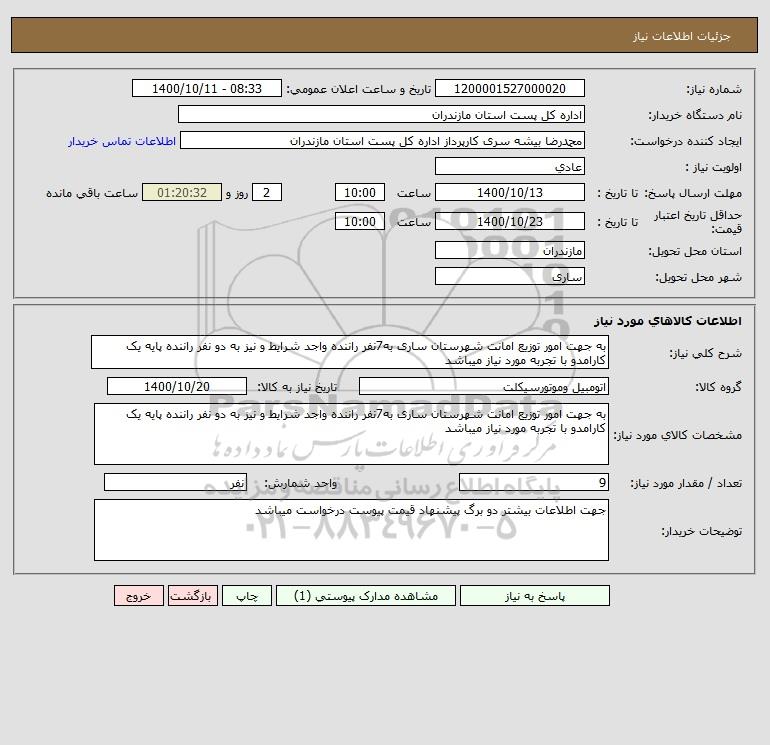Click the price validity time 10:00 field
Screen dimensions: 770x745
359,221
